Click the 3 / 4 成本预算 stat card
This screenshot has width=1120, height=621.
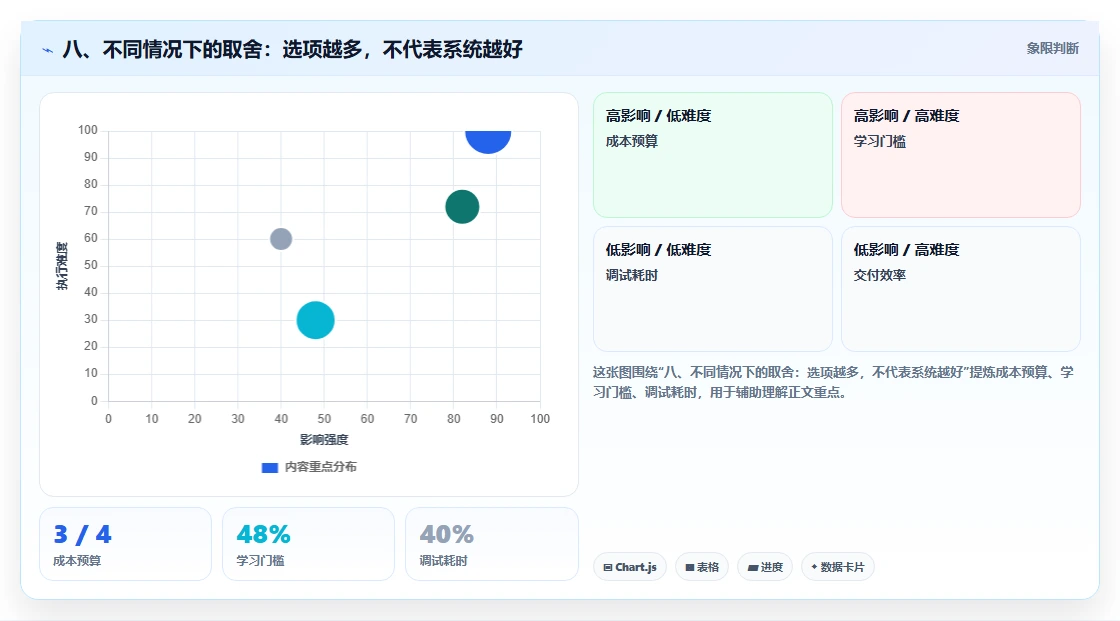[126, 544]
